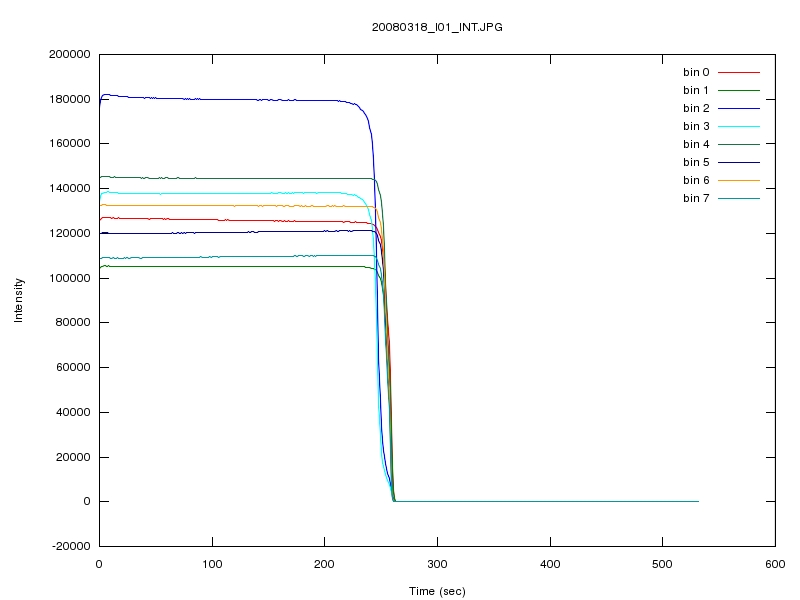Viewport: 800px width, 600px height.
Task: Click the 'bin 1' legend label
Action: pyautogui.click(x=696, y=90)
